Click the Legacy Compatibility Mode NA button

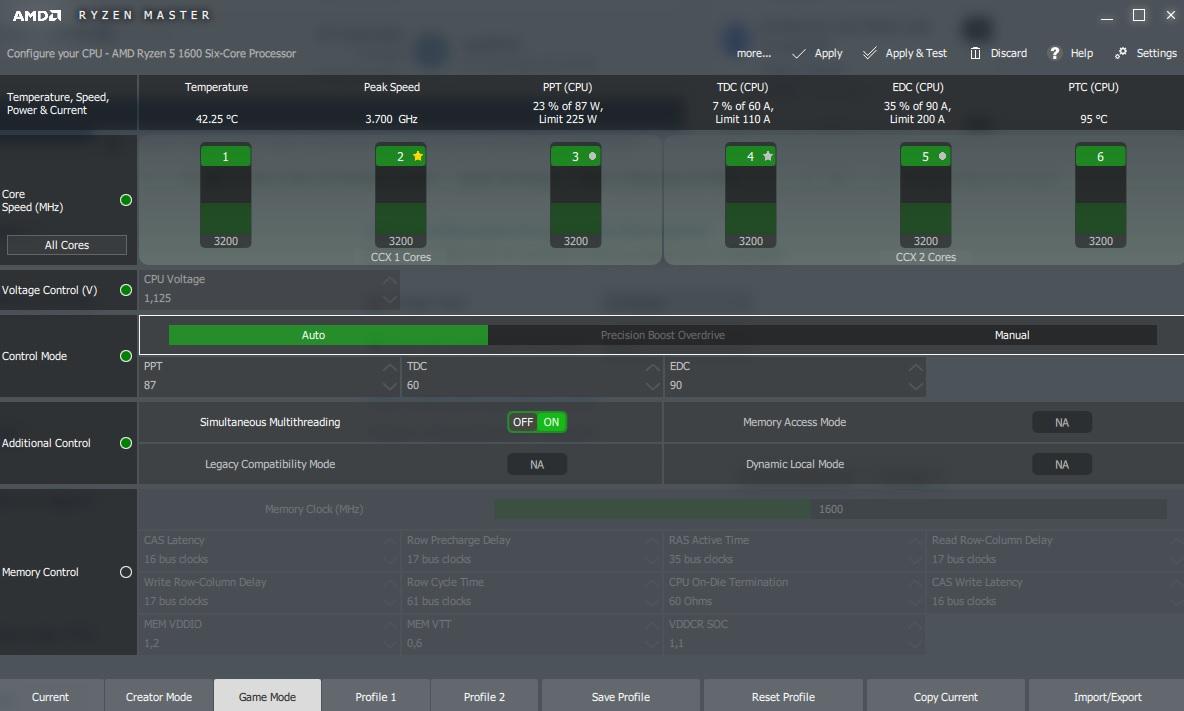pyautogui.click(x=537, y=465)
